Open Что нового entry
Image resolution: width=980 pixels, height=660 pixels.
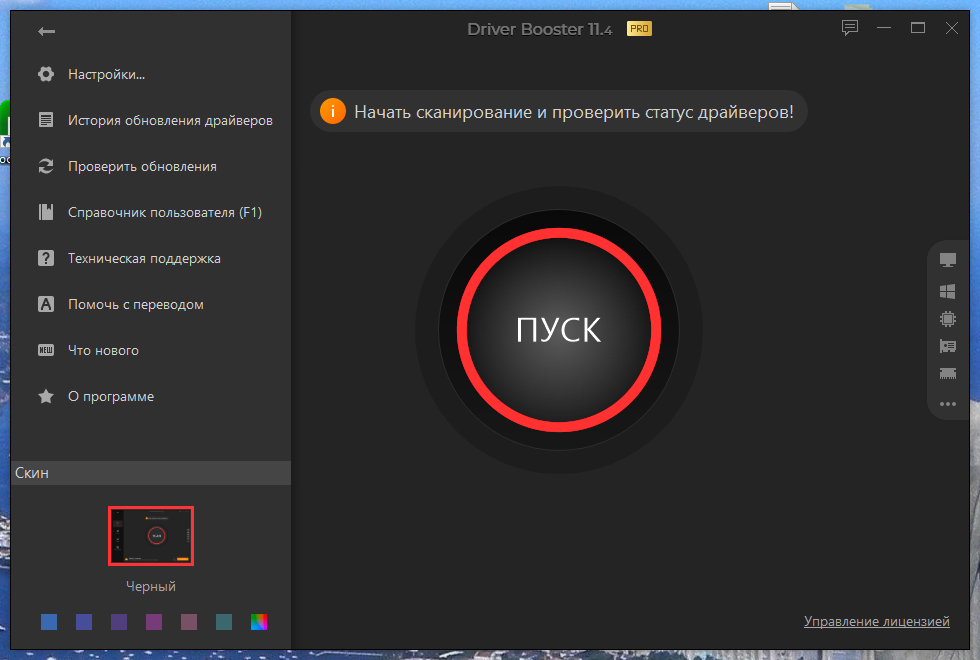pyautogui.click(x=103, y=350)
